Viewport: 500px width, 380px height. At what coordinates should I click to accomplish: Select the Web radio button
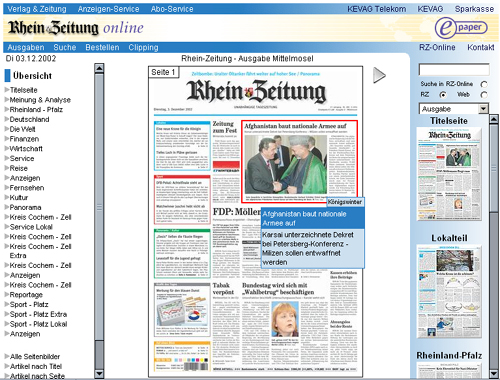click(x=484, y=95)
